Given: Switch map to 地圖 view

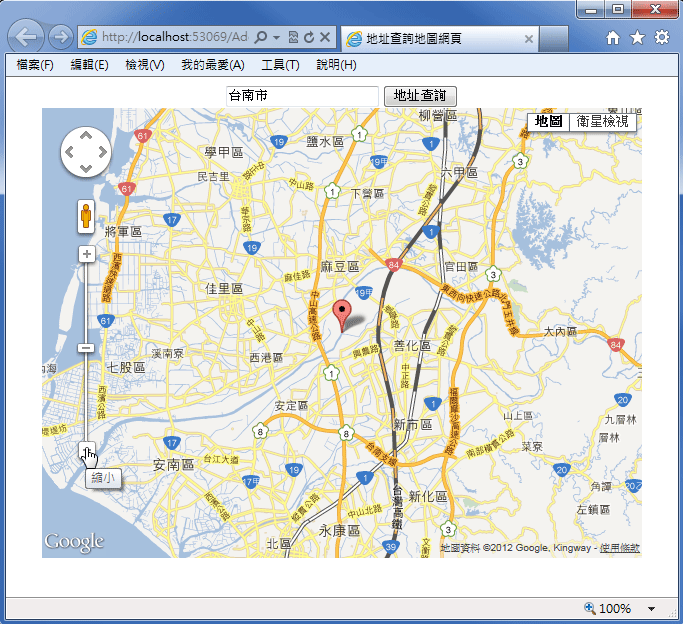Looking at the screenshot, I should (548, 121).
